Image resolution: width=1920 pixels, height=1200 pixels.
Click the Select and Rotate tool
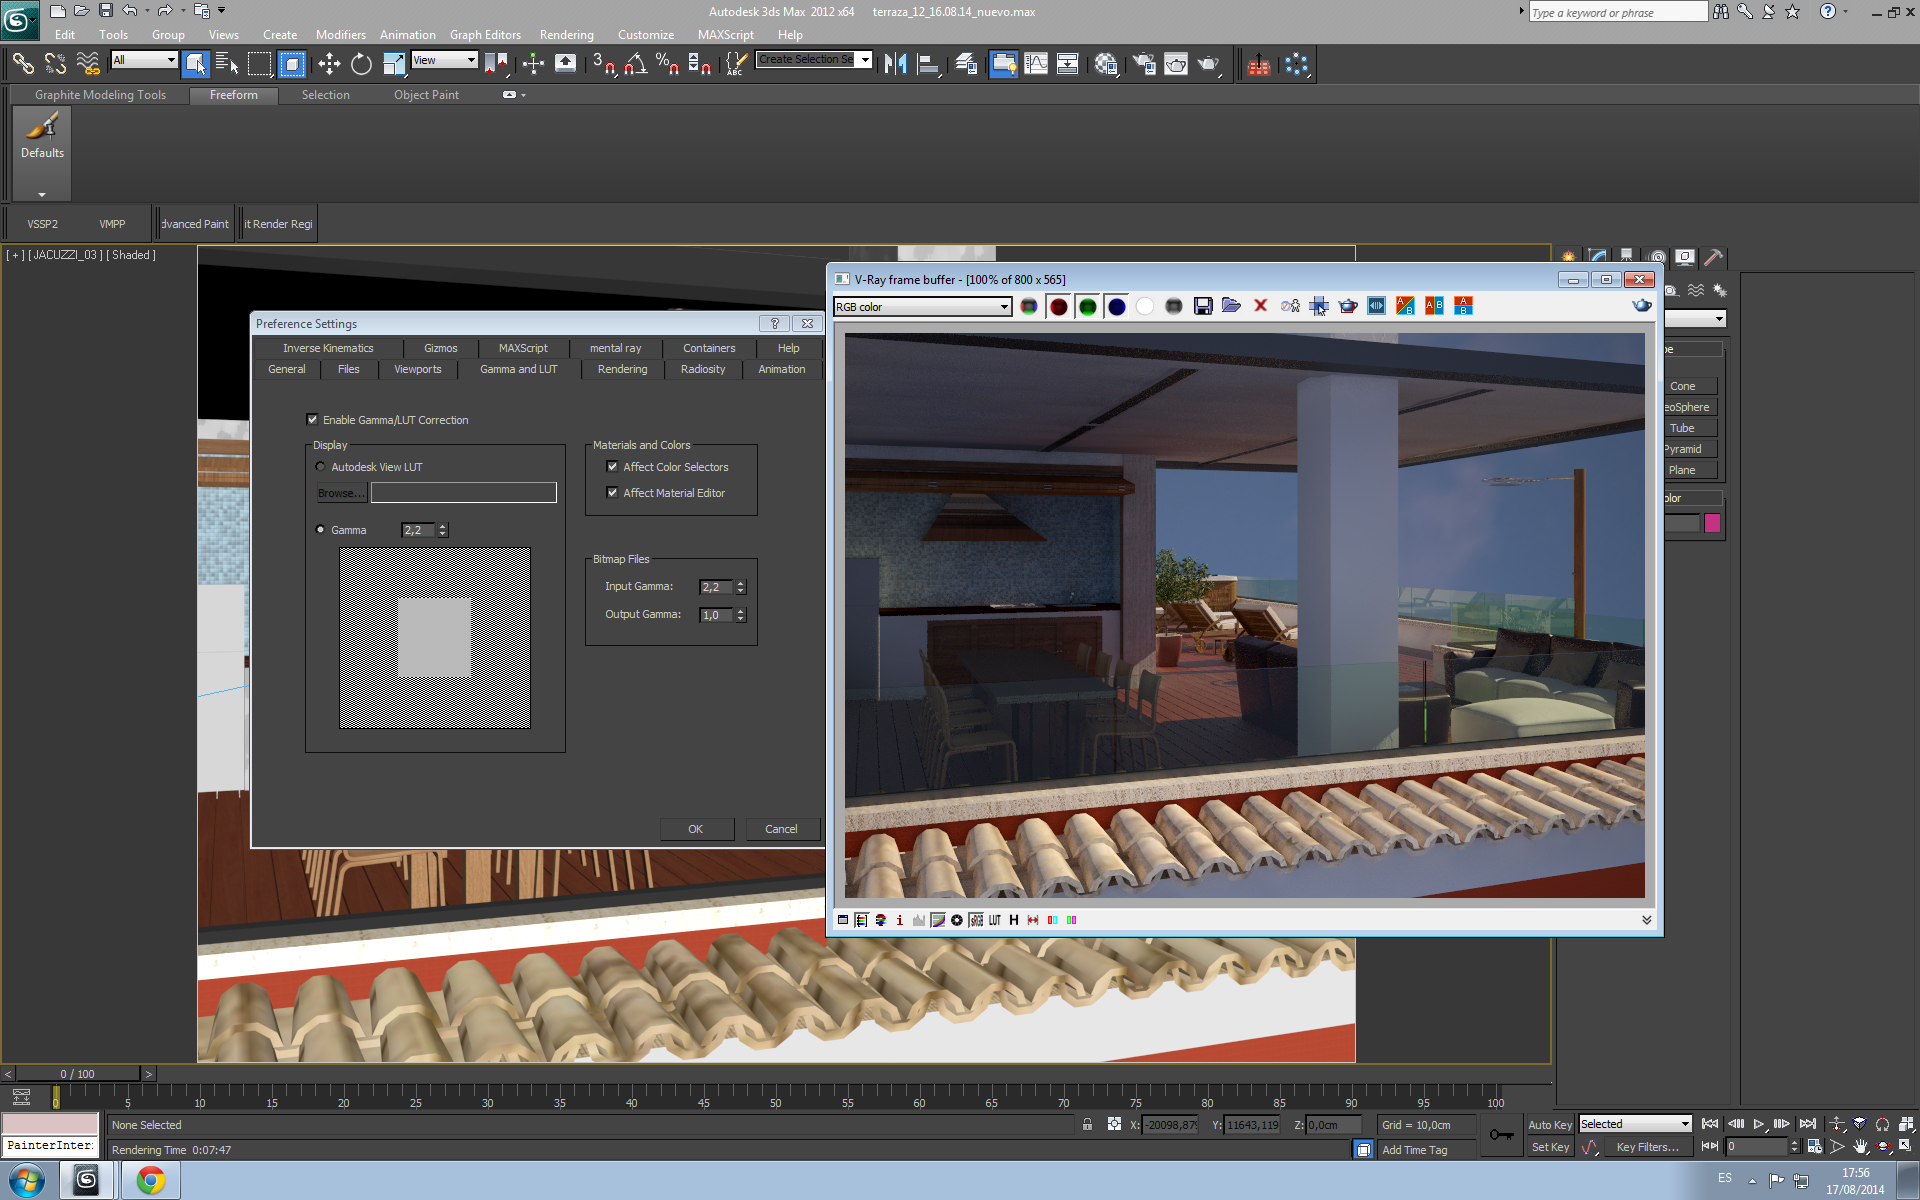click(361, 65)
